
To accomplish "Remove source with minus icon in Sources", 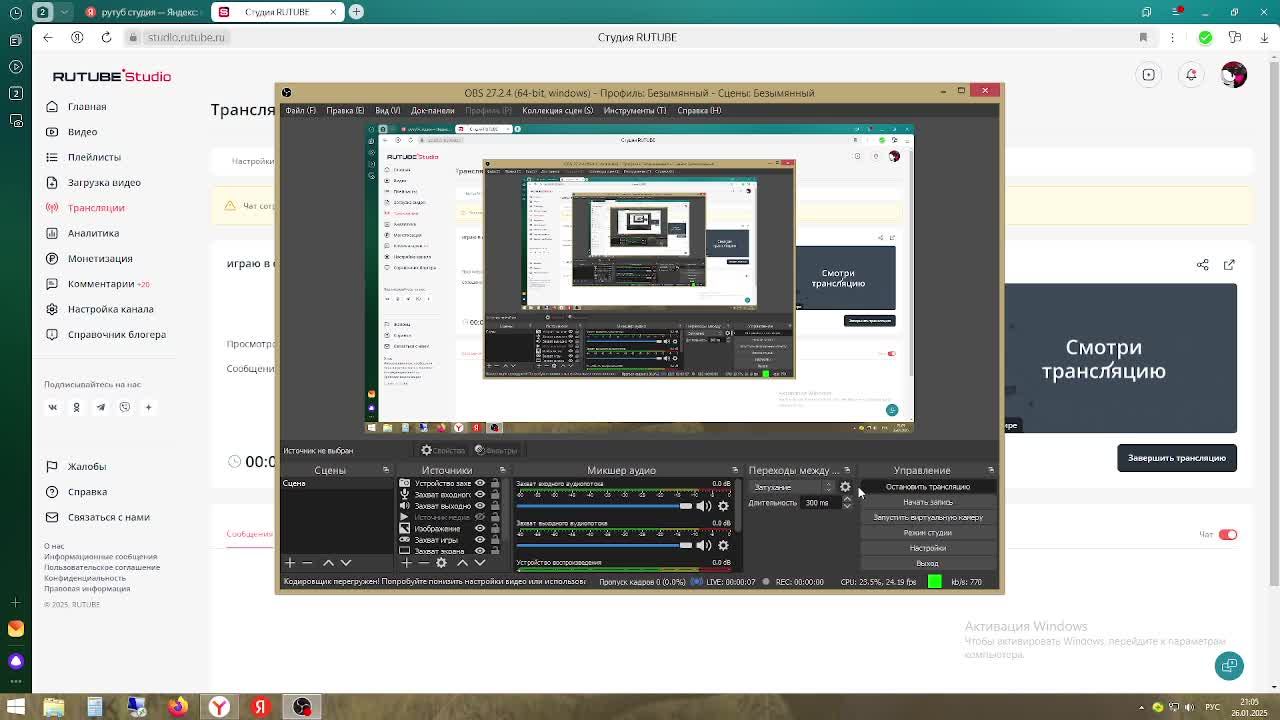I will pyautogui.click(x=423, y=563).
